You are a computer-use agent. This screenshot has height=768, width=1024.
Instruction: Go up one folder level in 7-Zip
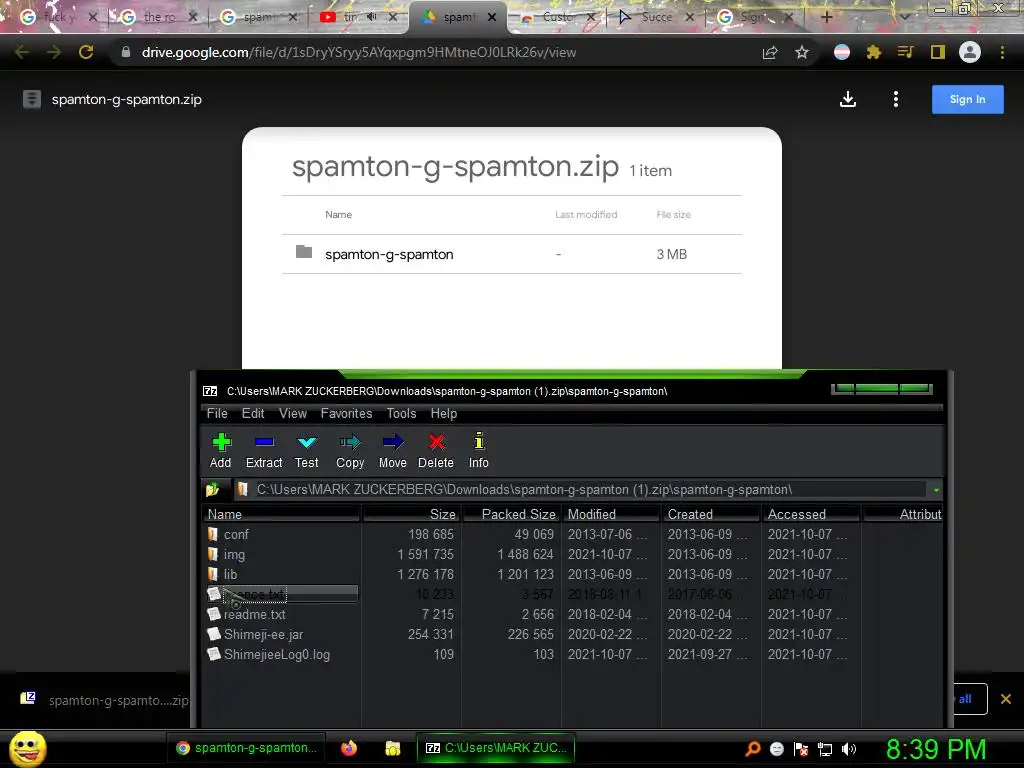coord(213,489)
